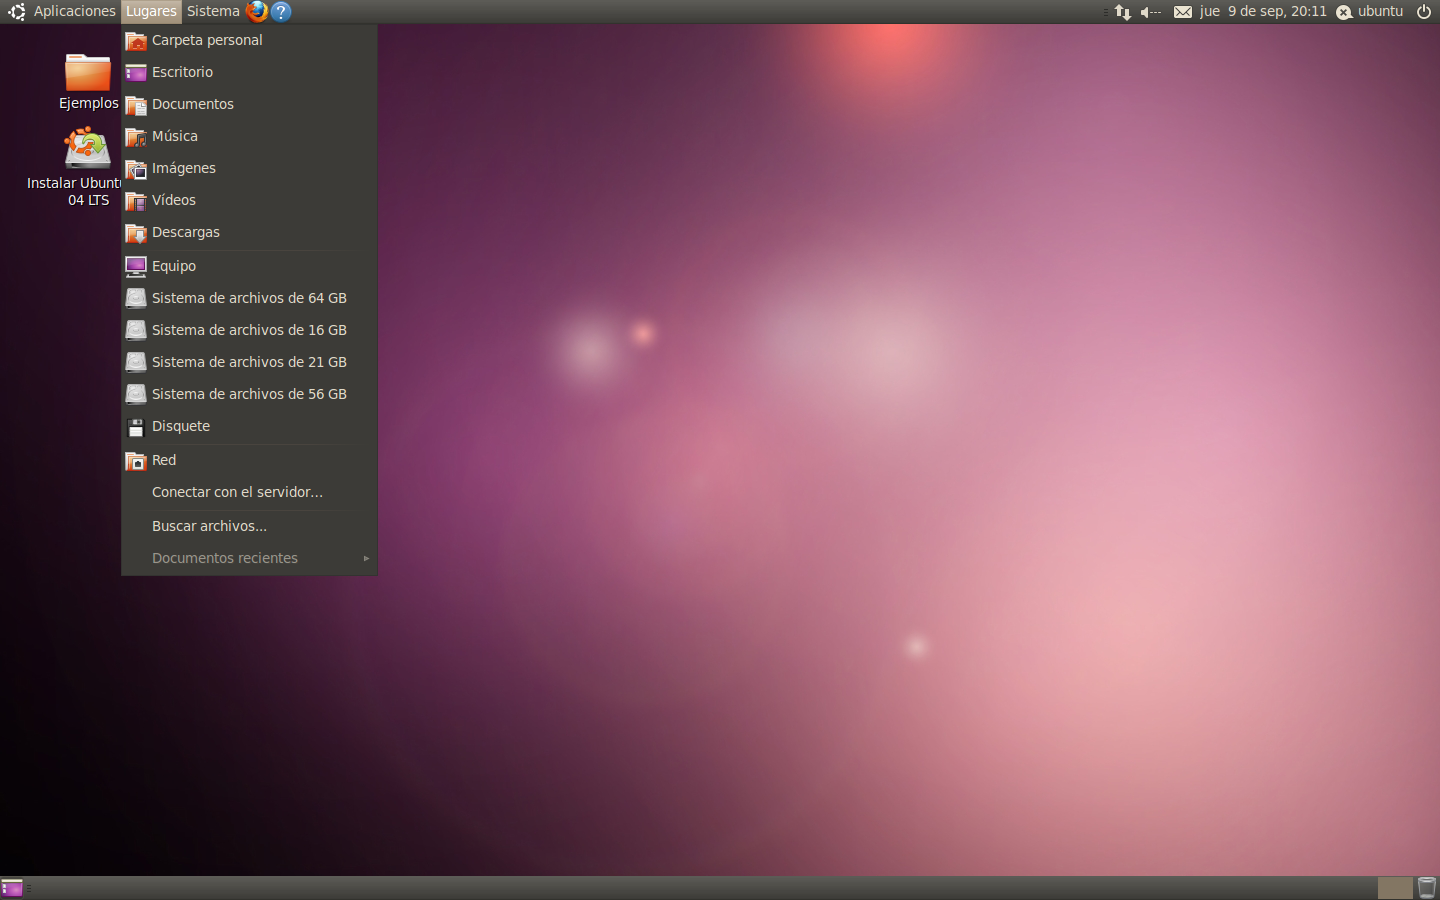Open the volume speaker indicator

(x=1151, y=12)
